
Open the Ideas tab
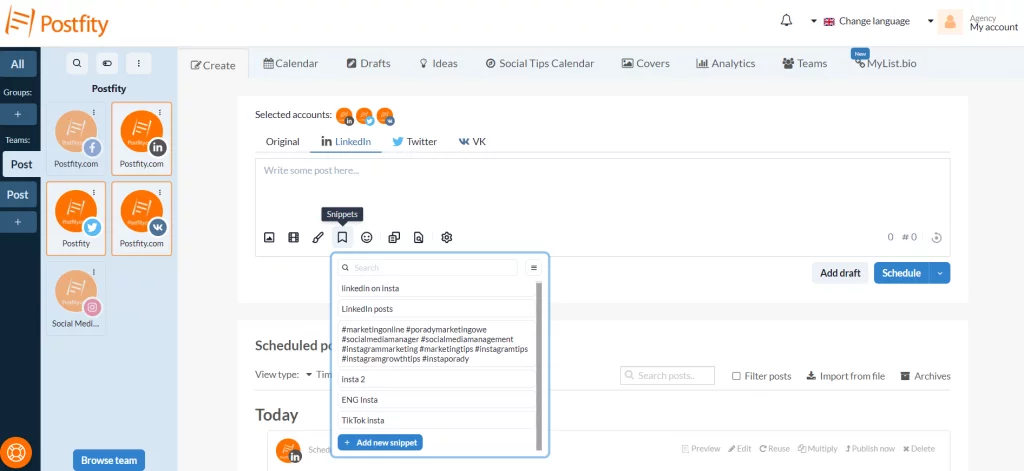(438, 63)
